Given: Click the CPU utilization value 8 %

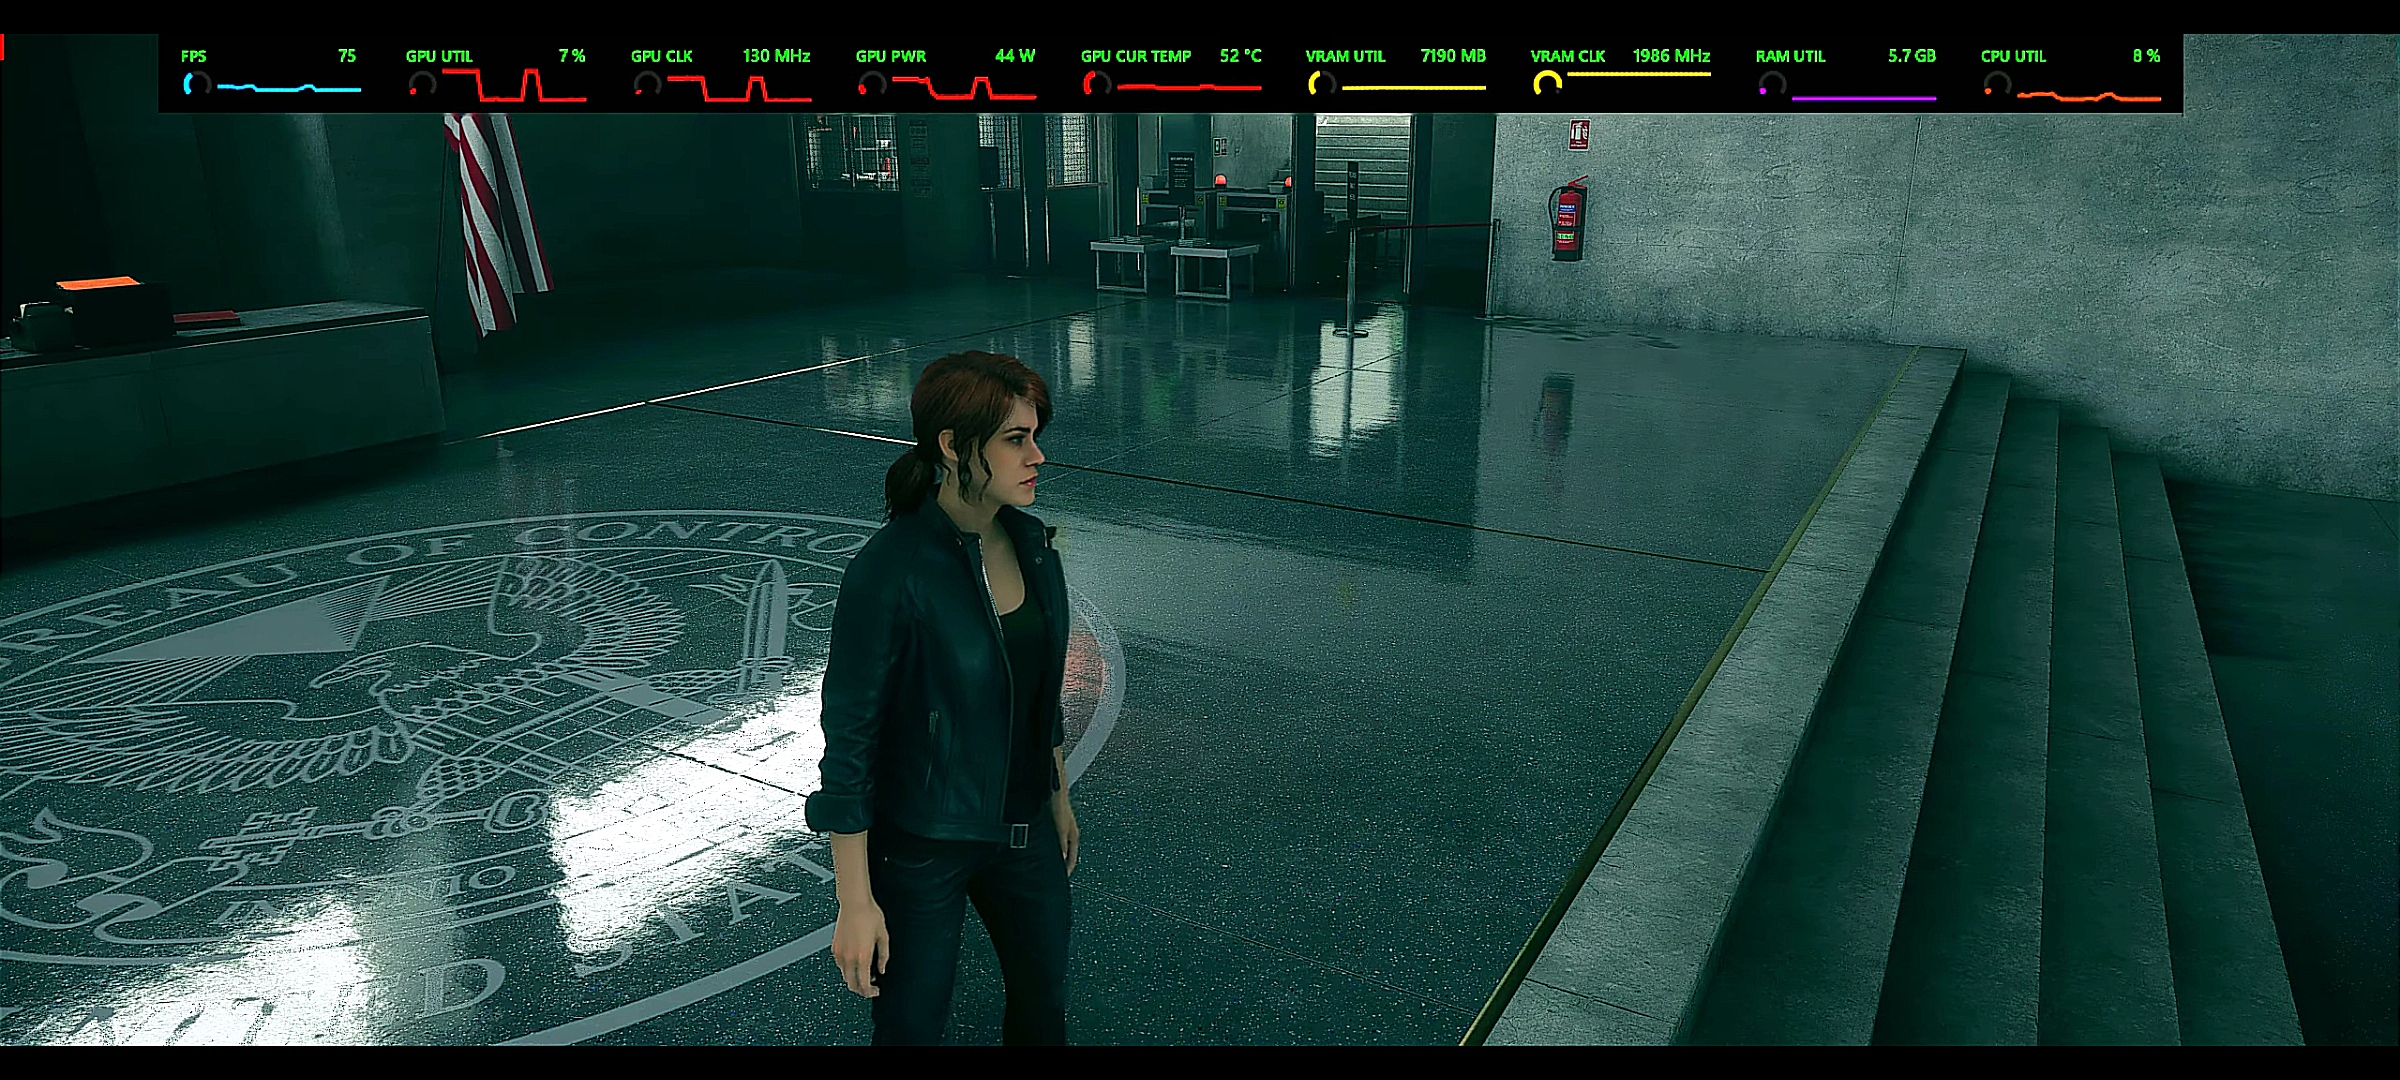Looking at the screenshot, I should (2146, 56).
